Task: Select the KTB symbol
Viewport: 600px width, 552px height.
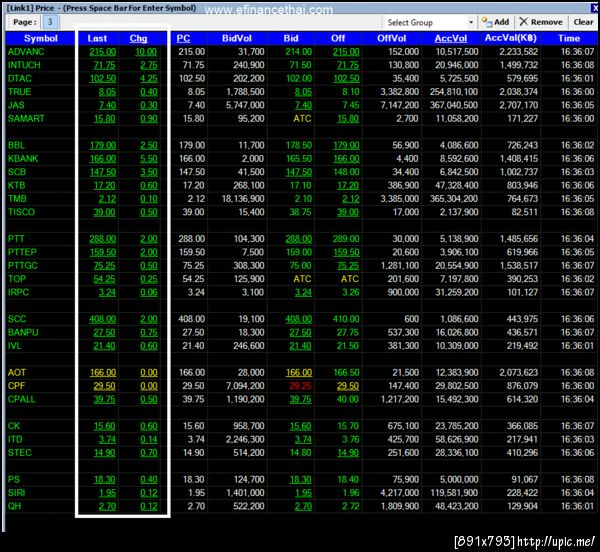Action: (x=16, y=186)
